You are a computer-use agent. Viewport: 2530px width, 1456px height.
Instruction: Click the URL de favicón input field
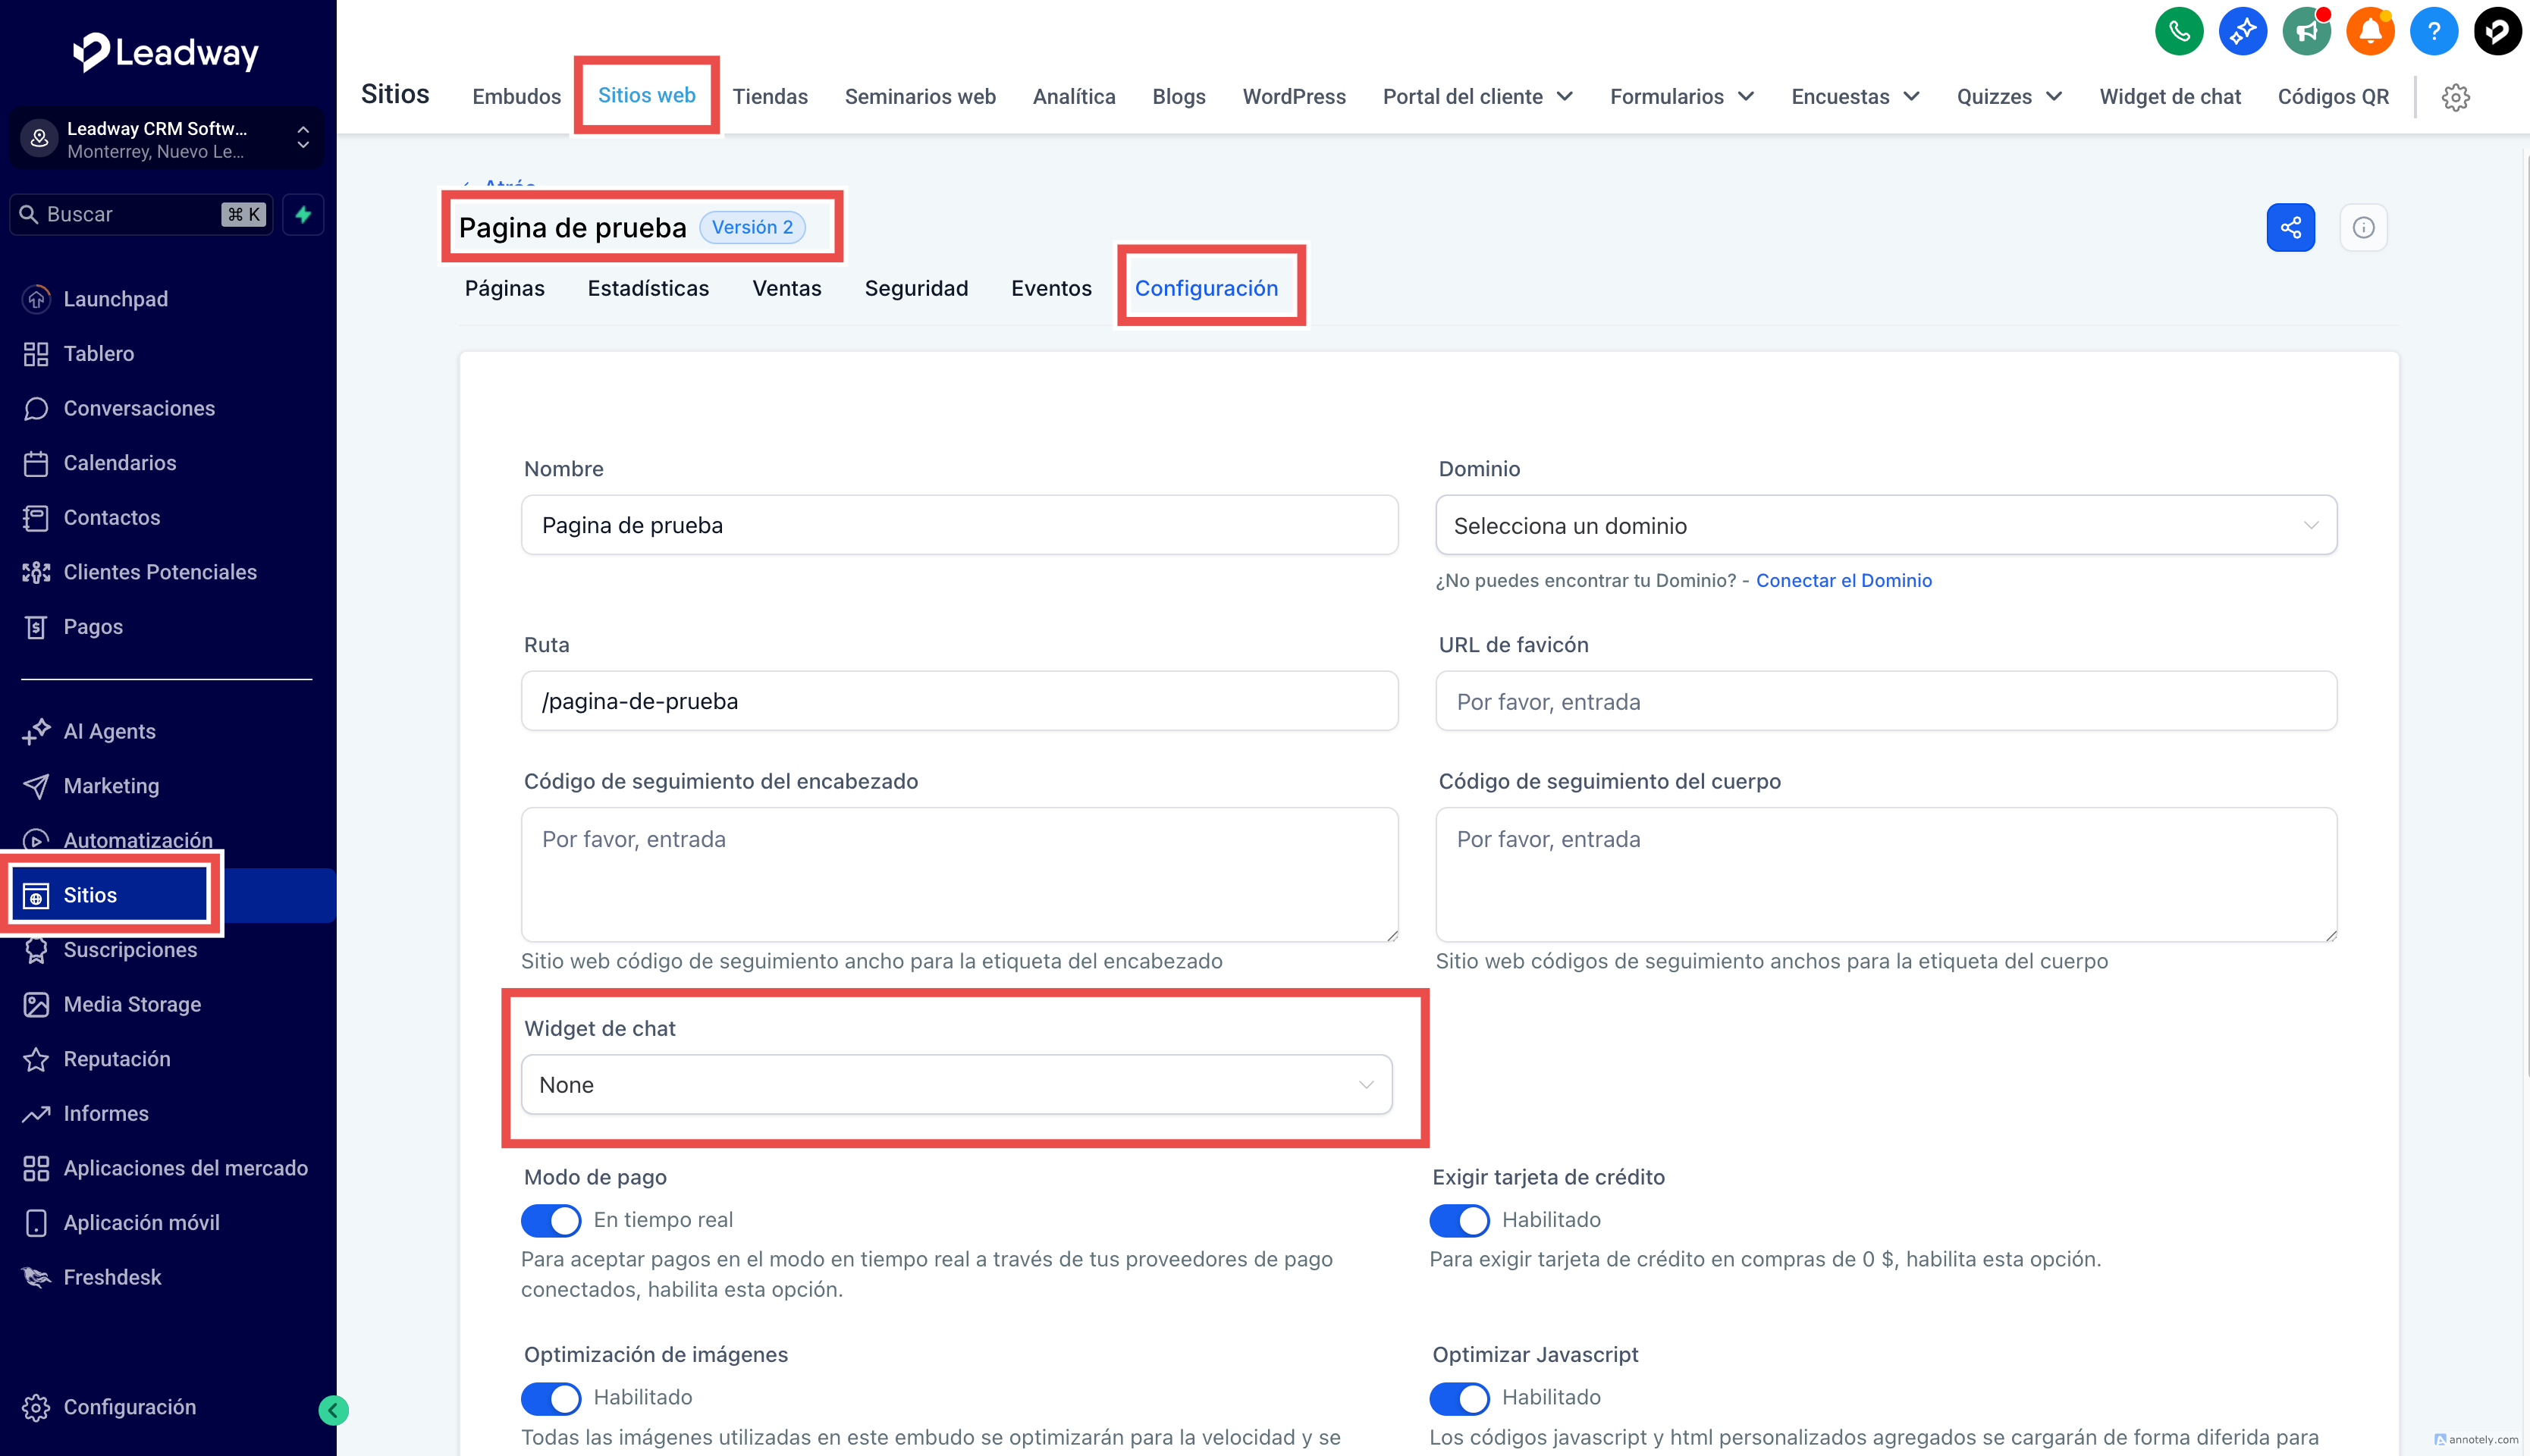click(x=1885, y=702)
